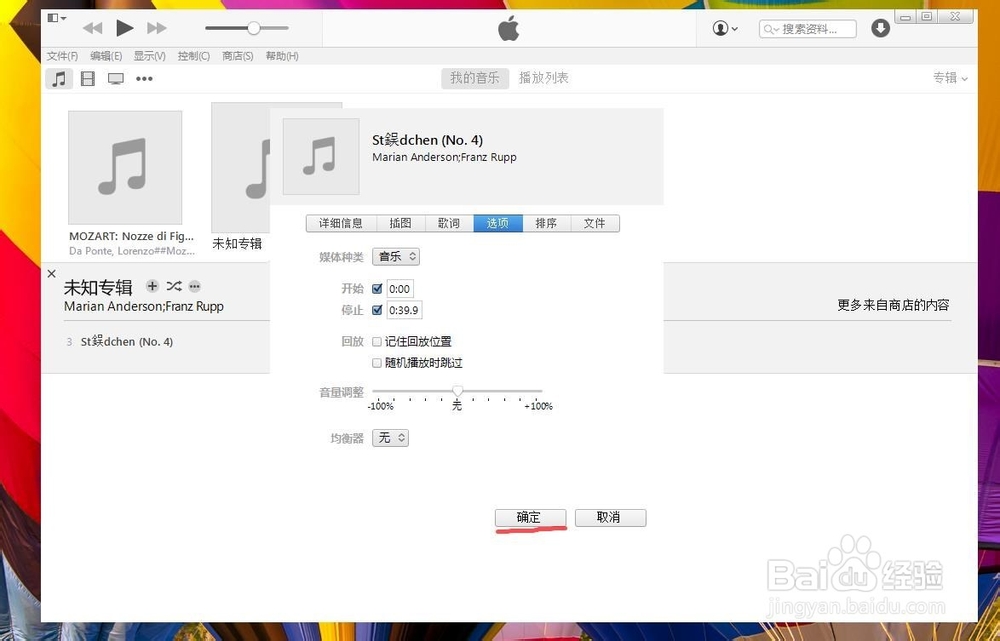
Task: Set 音量调整 slider to 无
Action: 456,391
